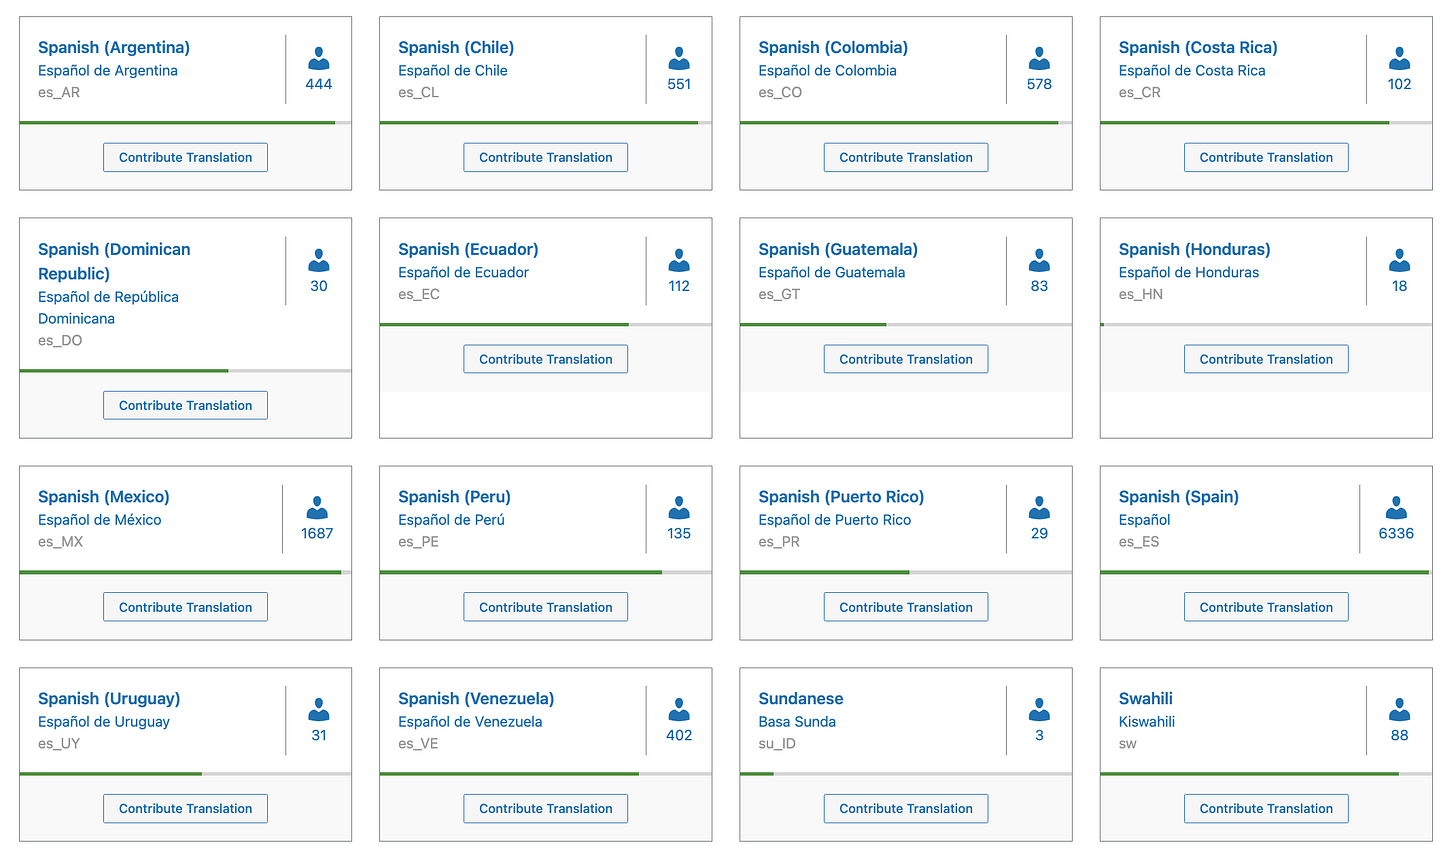1456x862 pixels.
Task: Click contributors icon on Spanish (Ecuador) card
Action: [x=679, y=260]
